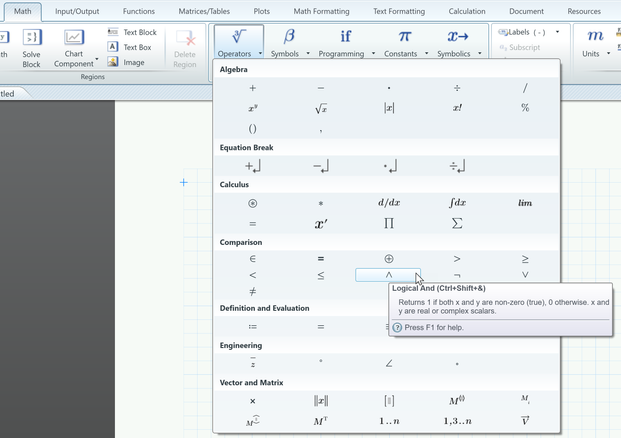Screen dimensions: 621x438
Task: Insert the summation operator
Action: [457, 223]
